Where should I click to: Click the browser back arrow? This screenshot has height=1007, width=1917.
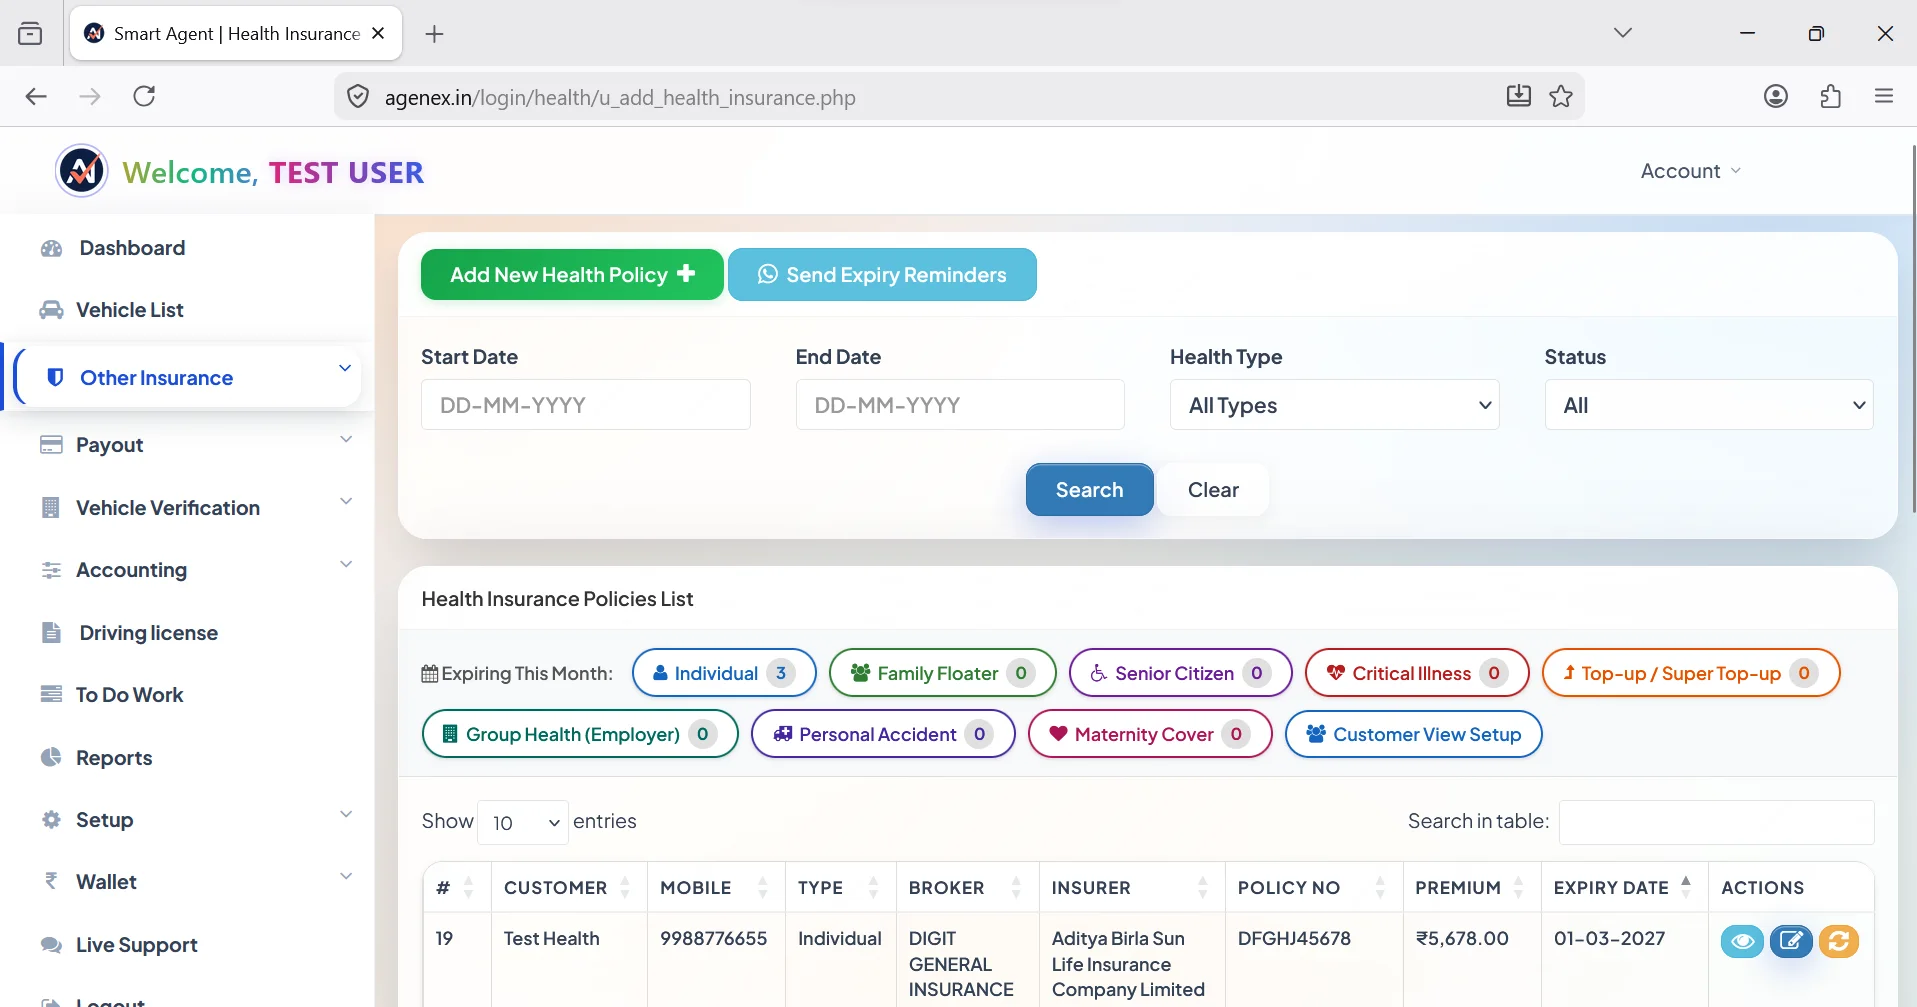[x=36, y=96]
